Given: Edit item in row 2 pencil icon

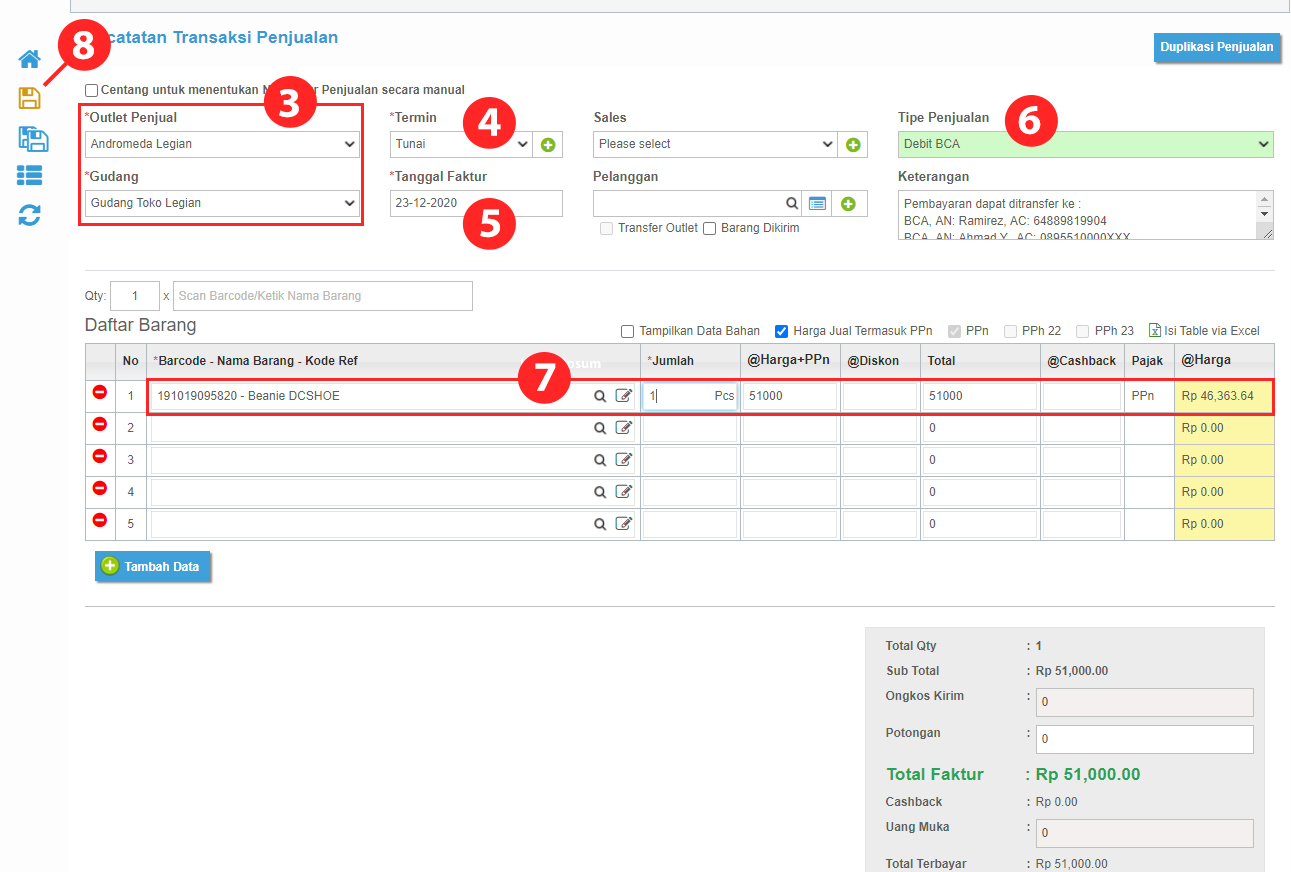Looking at the screenshot, I should (x=624, y=428).
